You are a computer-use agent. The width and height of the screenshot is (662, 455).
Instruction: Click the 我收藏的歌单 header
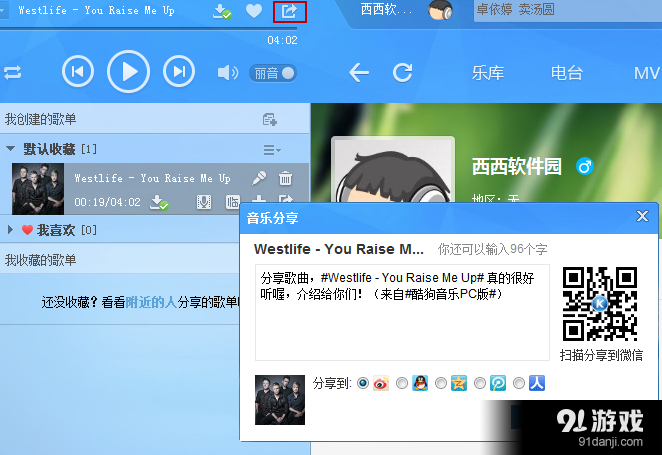coord(41,260)
